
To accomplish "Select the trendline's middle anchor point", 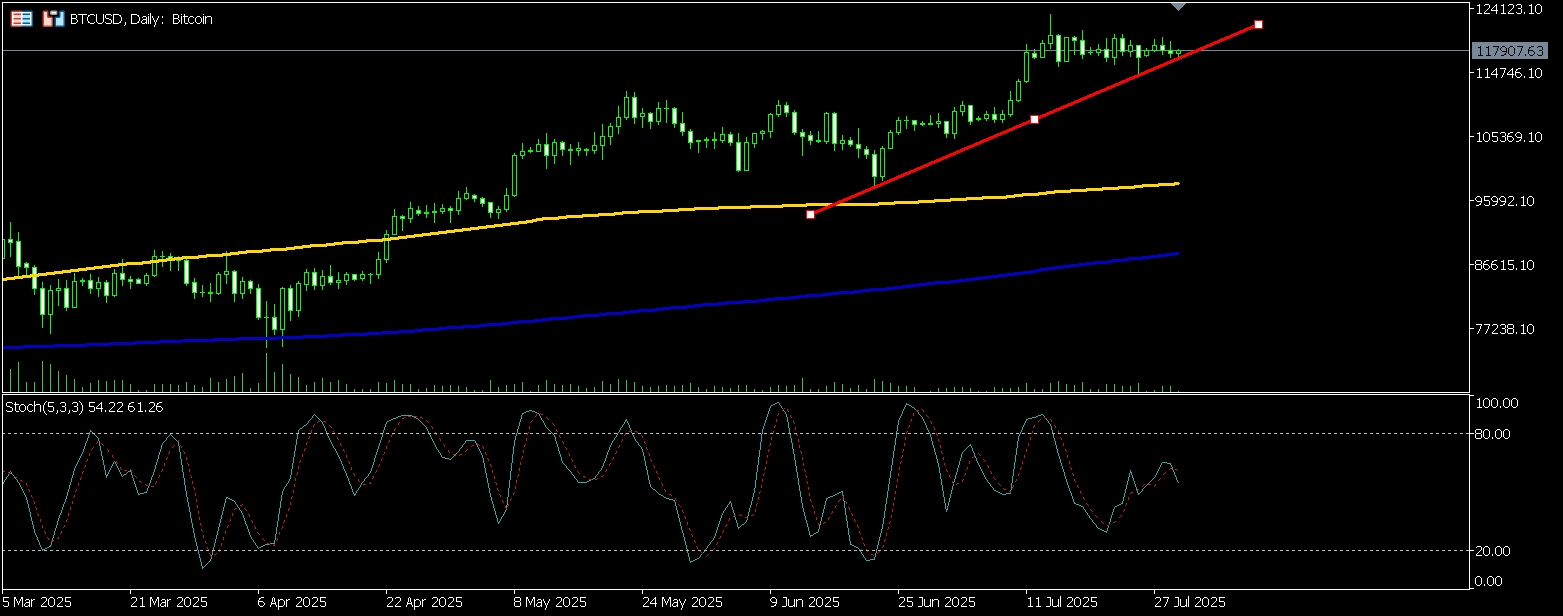I will pos(1034,119).
